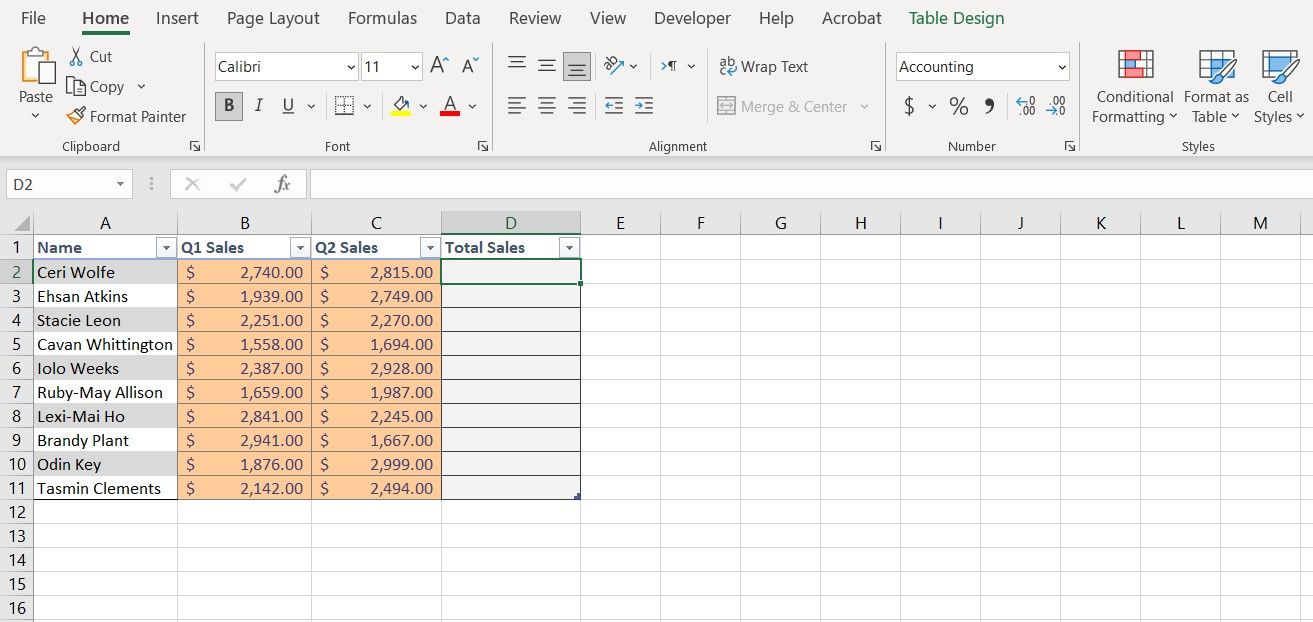Align text to the right
The height and width of the screenshot is (622, 1313).
pos(577,106)
